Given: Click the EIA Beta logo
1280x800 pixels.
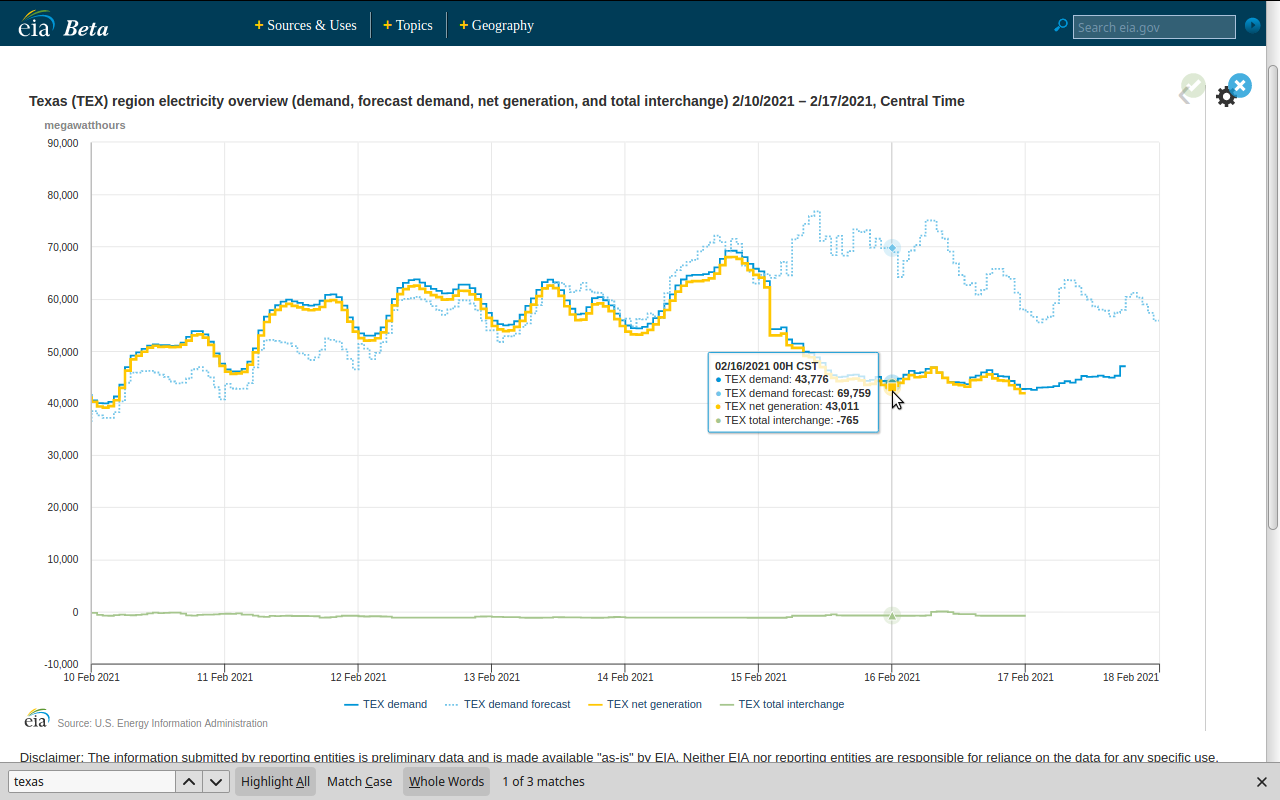Looking at the screenshot, I should [63, 25].
